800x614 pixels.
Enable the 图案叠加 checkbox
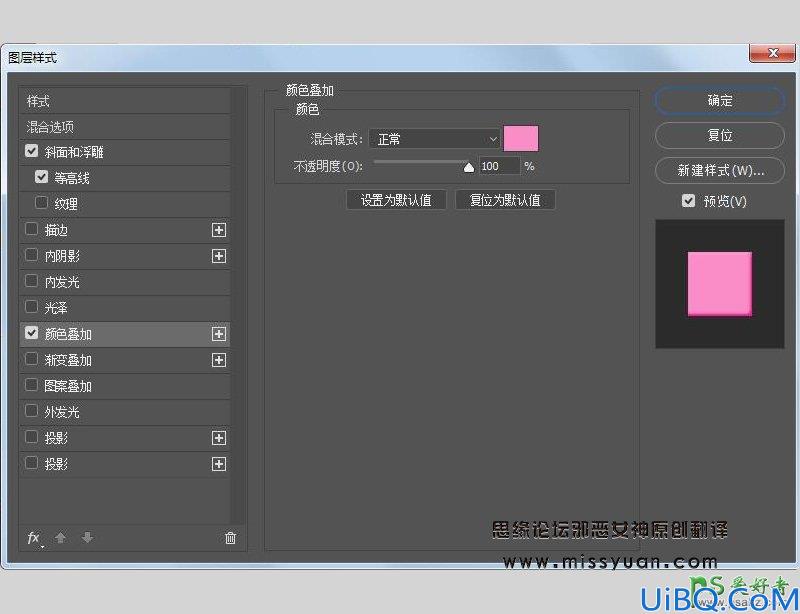coord(32,385)
